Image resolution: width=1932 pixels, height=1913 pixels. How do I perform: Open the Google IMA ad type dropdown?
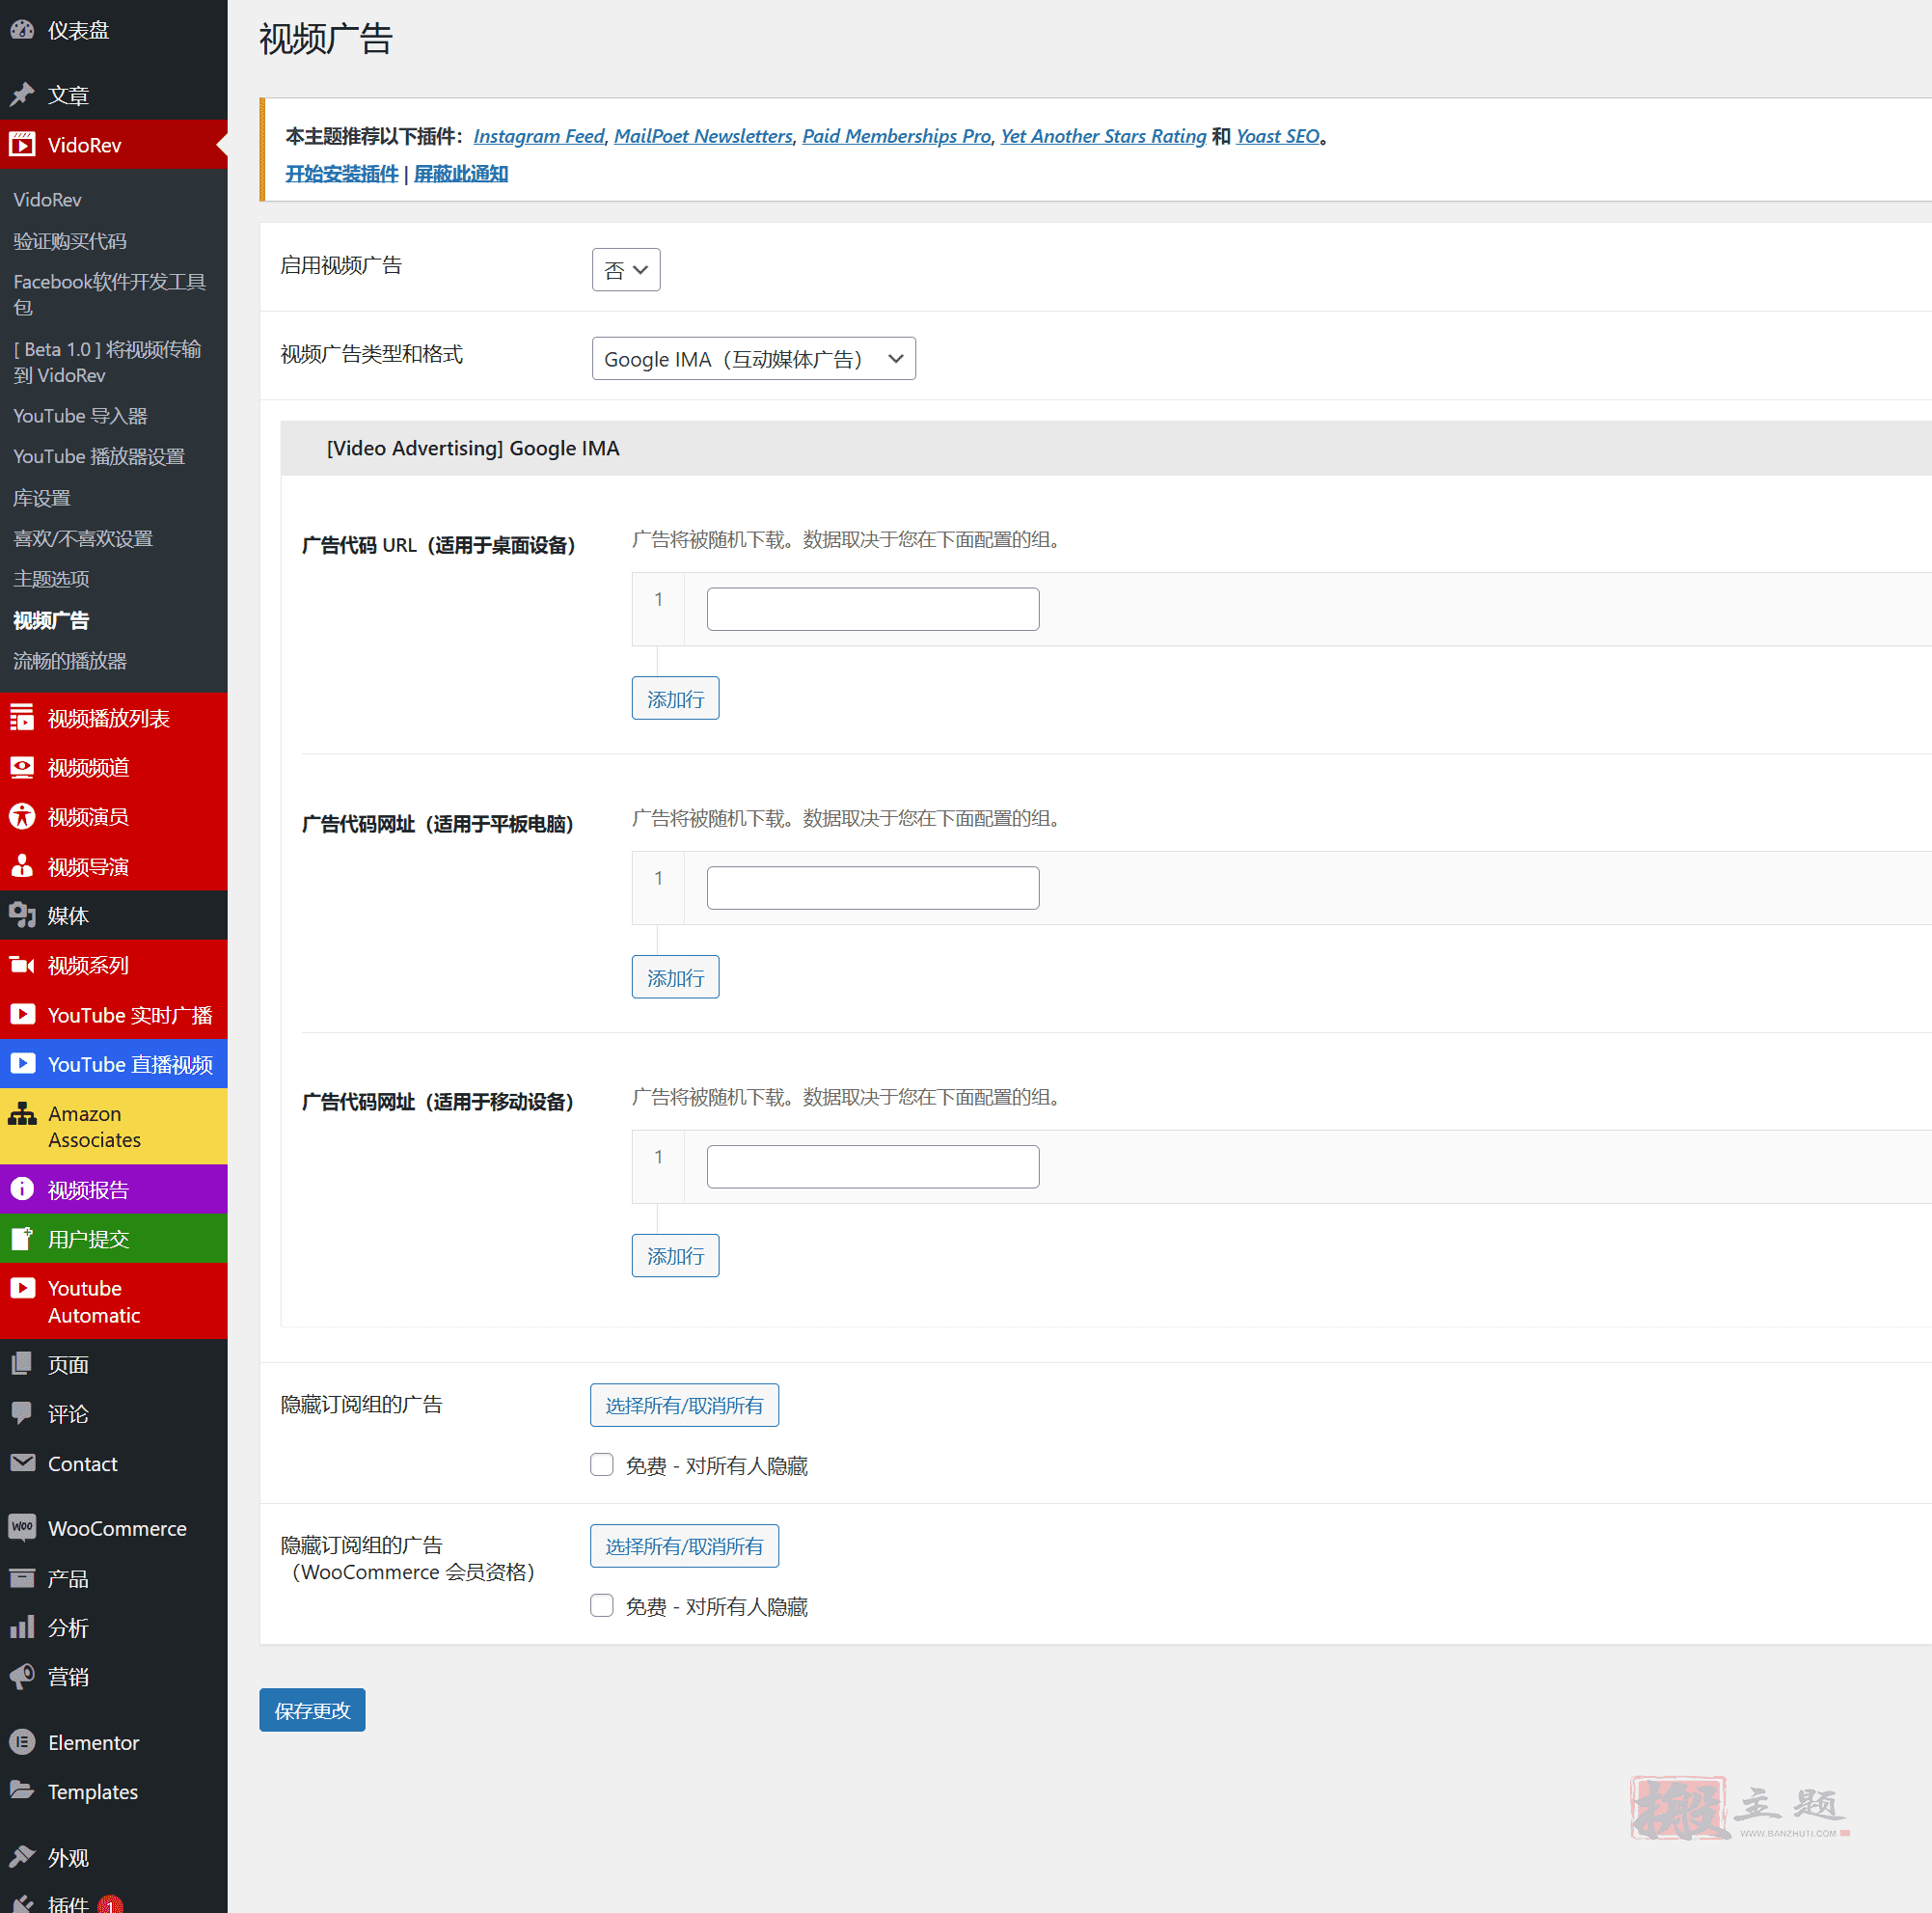click(x=754, y=359)
